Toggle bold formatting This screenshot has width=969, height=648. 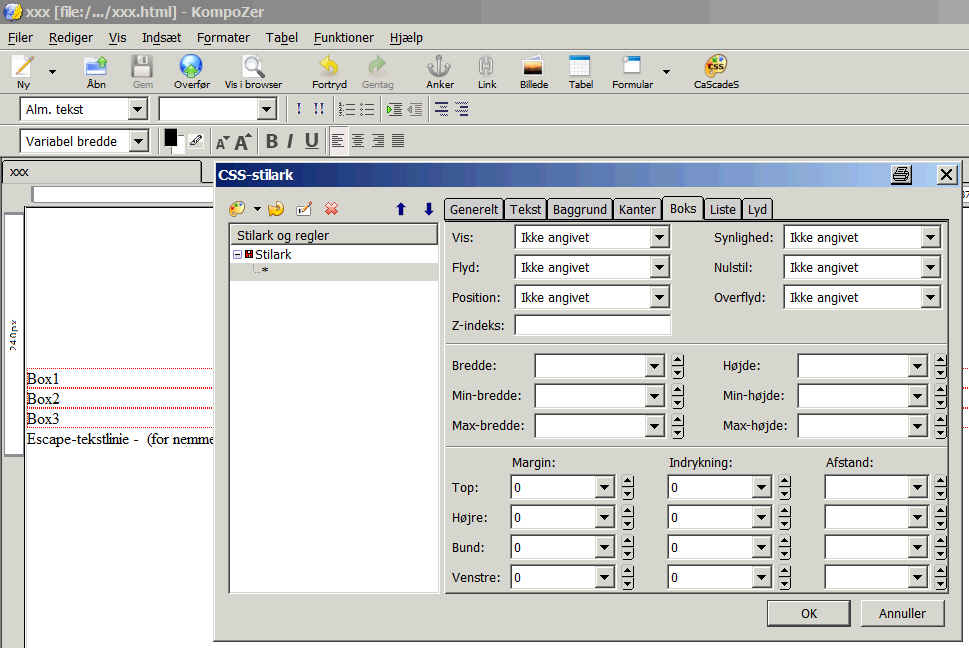point(271,141)
